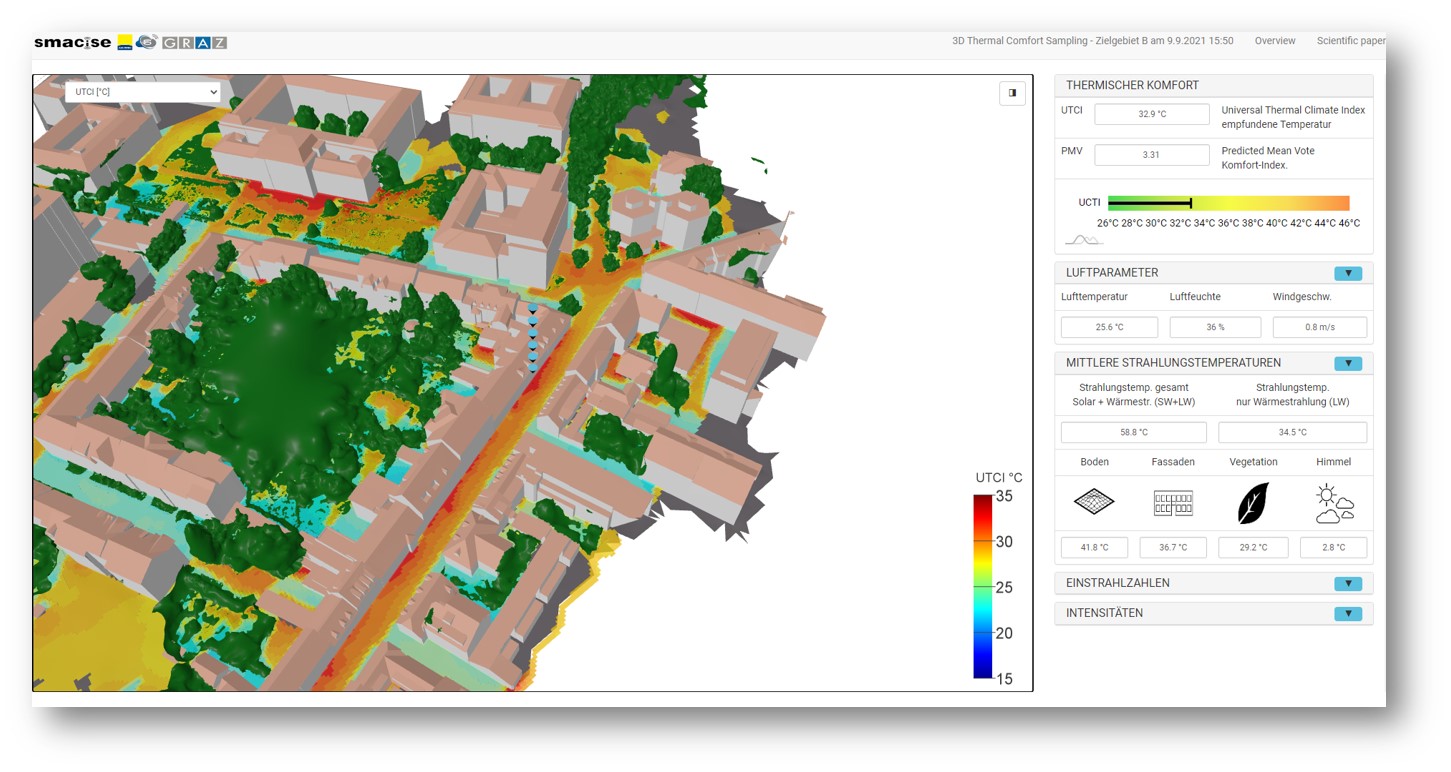
Task: Open the UTCI [°C] layer dropdown
Action: (142, 92)
